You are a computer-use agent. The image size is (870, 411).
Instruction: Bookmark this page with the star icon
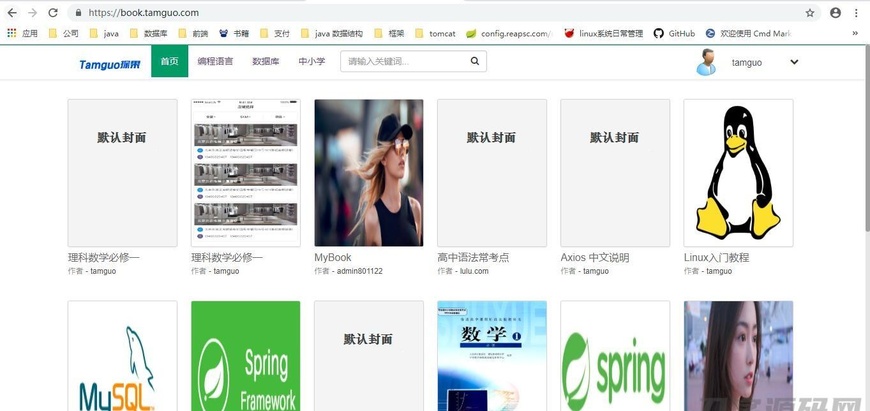click(809, 13)
